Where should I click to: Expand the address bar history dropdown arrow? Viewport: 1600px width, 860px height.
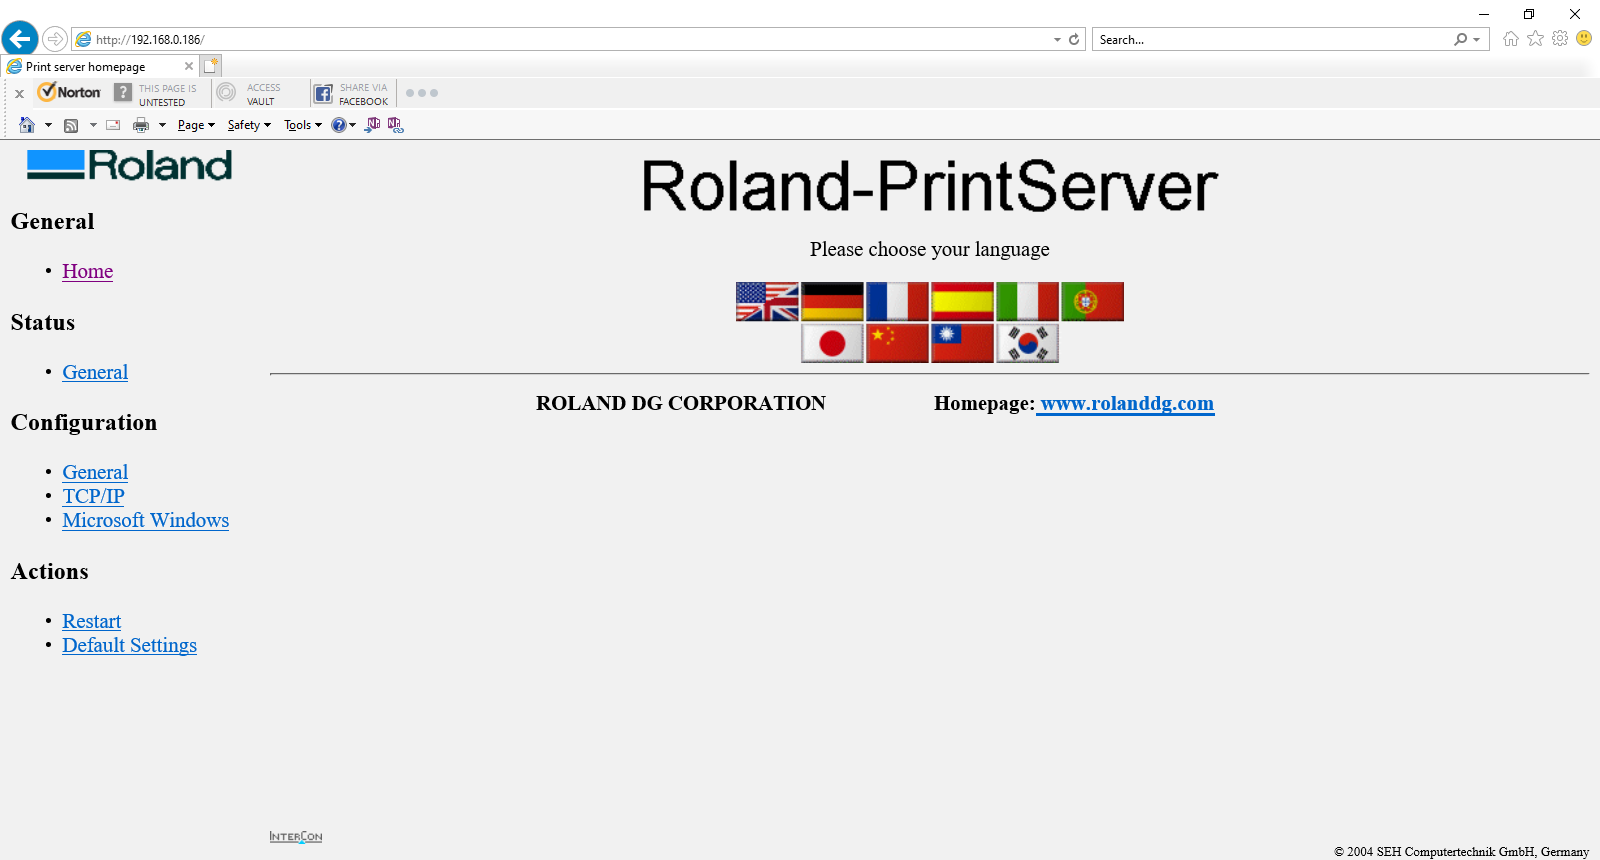click(1057, 40)
